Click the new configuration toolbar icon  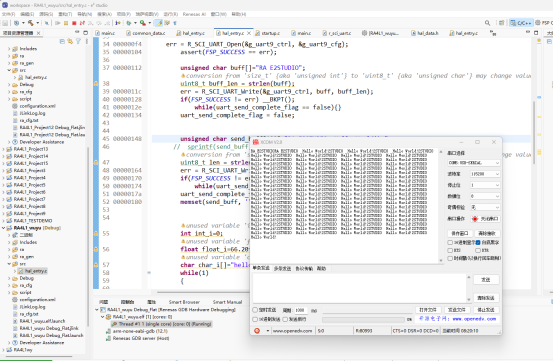pos(16,23)
